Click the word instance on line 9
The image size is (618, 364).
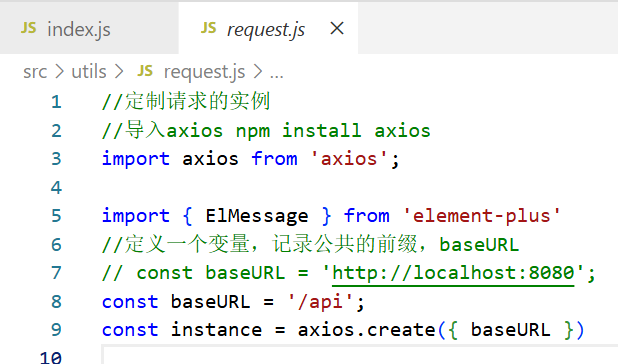pos(216,330)
